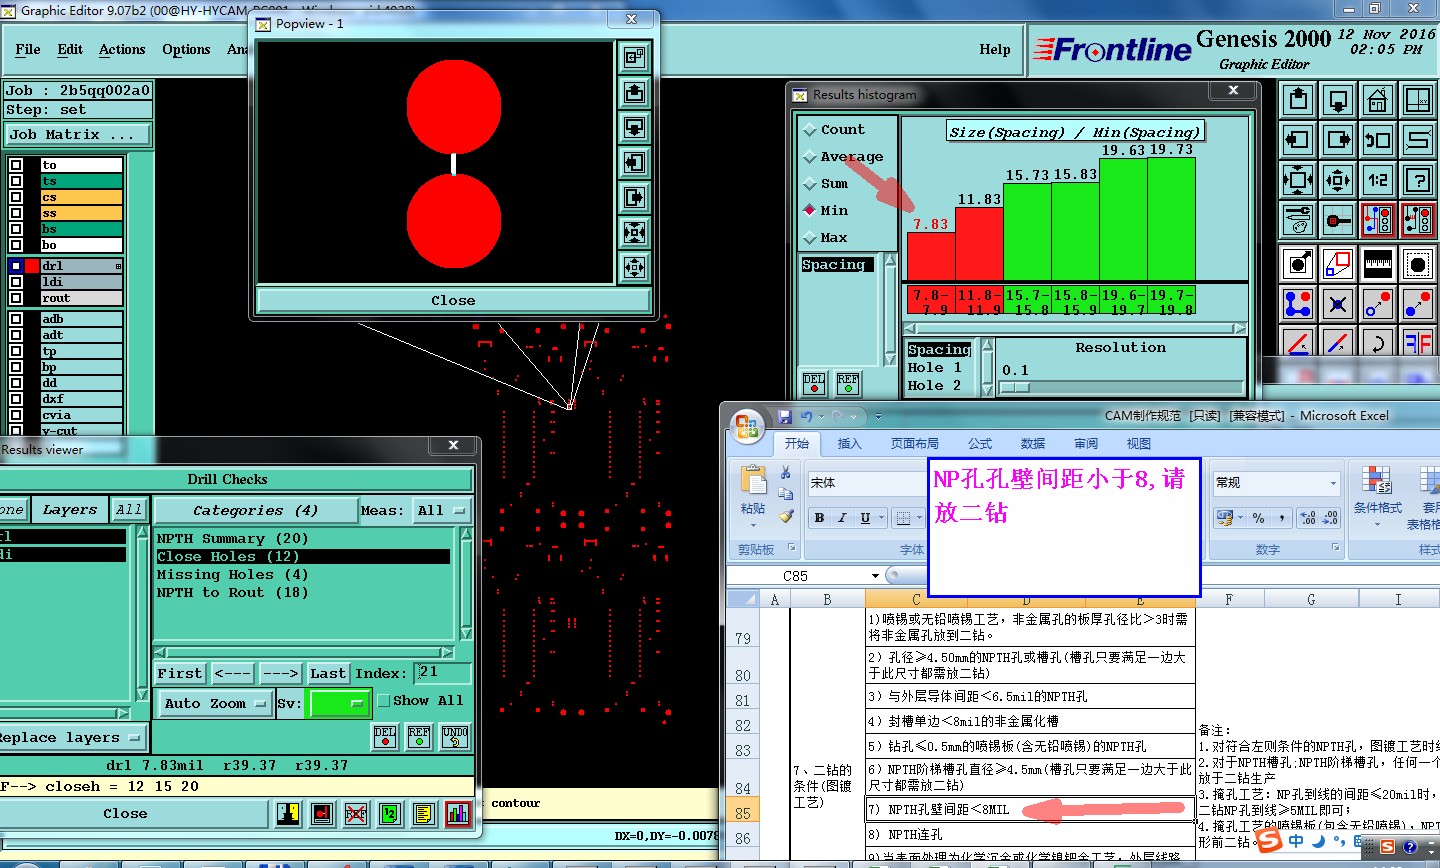Screen dimensions: 1440x868
Task: Click the Resolution slider in Results histogram
Action: point(1121,387)
